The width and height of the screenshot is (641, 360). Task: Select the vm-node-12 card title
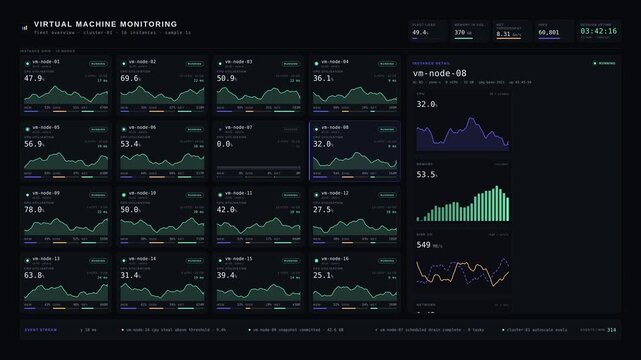pyautogui.click(x=335, y=193)
